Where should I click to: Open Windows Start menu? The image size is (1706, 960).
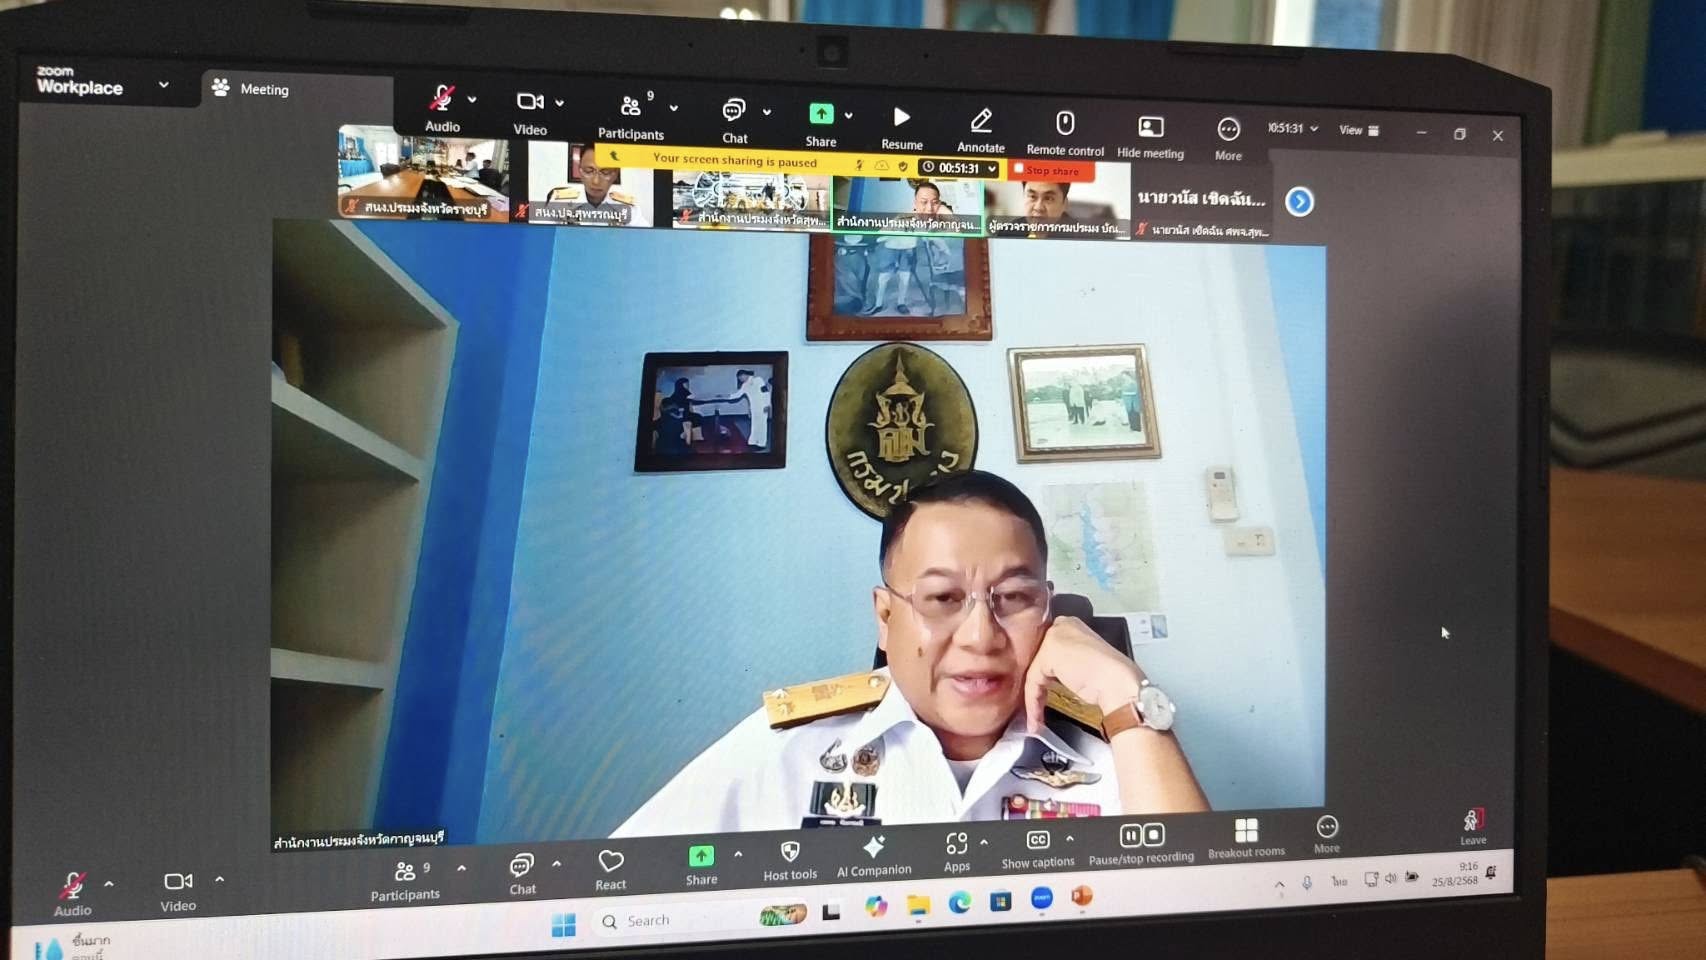564,925
